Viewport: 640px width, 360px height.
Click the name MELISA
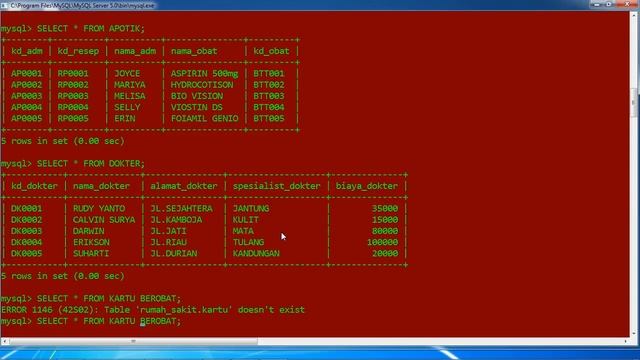coord(130,96)
